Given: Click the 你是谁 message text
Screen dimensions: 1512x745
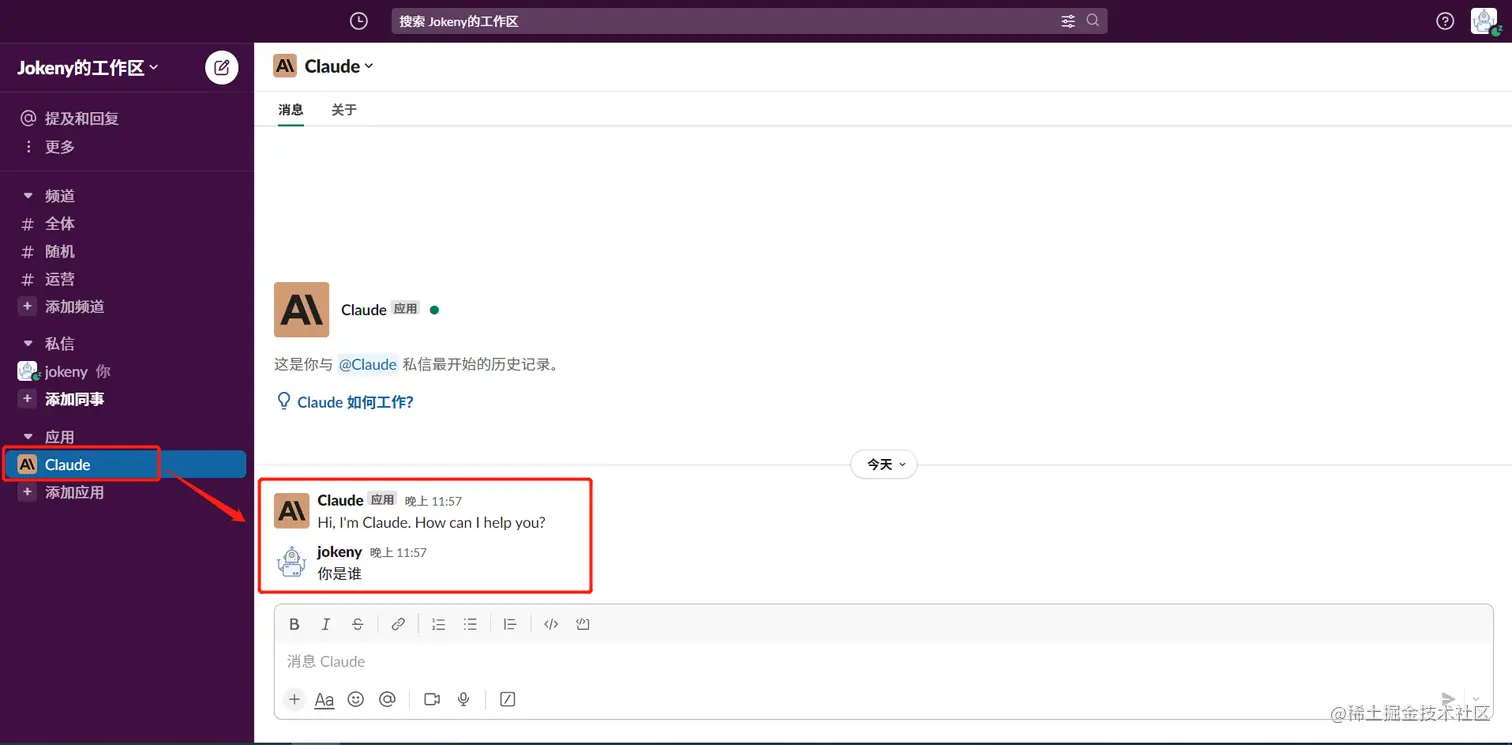Looking at the screenshot, I should click(340, 574).
